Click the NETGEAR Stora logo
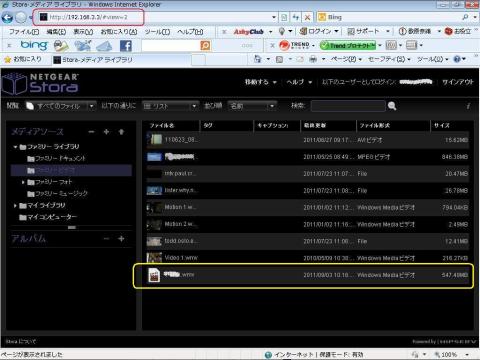Viewport: 480px width, 360px height. [x=40, y=83]
